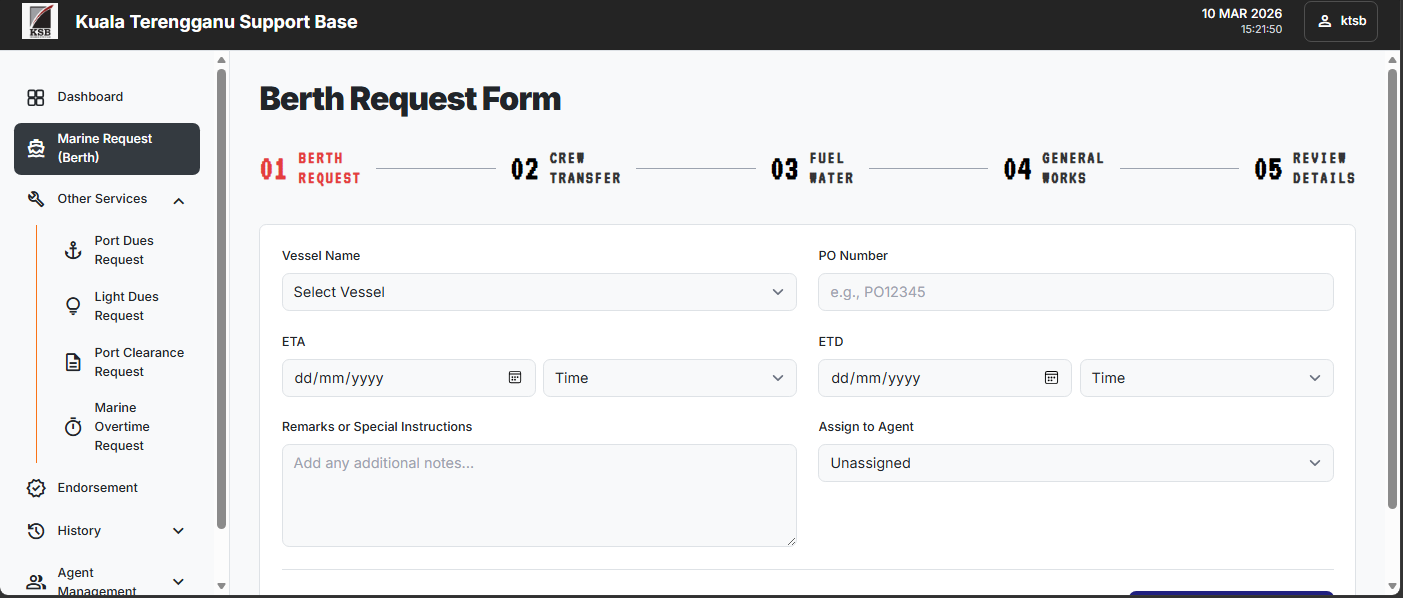Viewport: 1403px width, 598px height.
Task: Click the main page scrollbar down arrow
Action: coord(1392,586)
